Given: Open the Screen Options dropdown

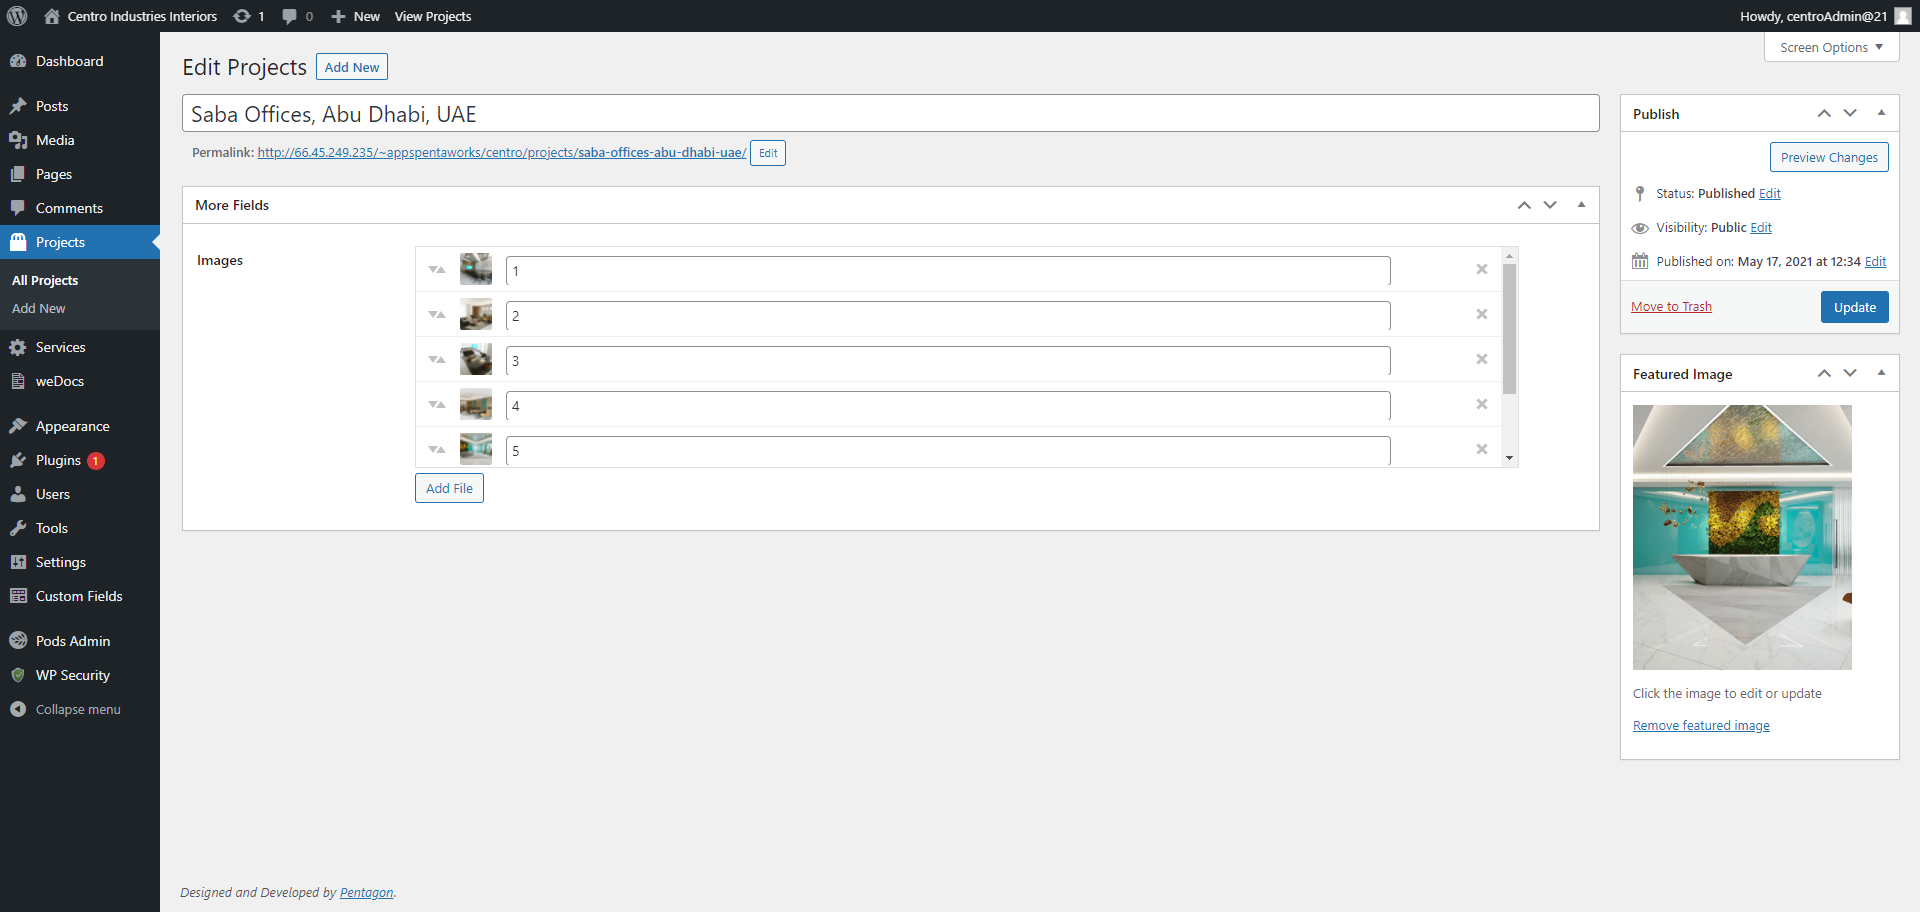Looking at the screenshot, I should click(x=1831, y=47).
